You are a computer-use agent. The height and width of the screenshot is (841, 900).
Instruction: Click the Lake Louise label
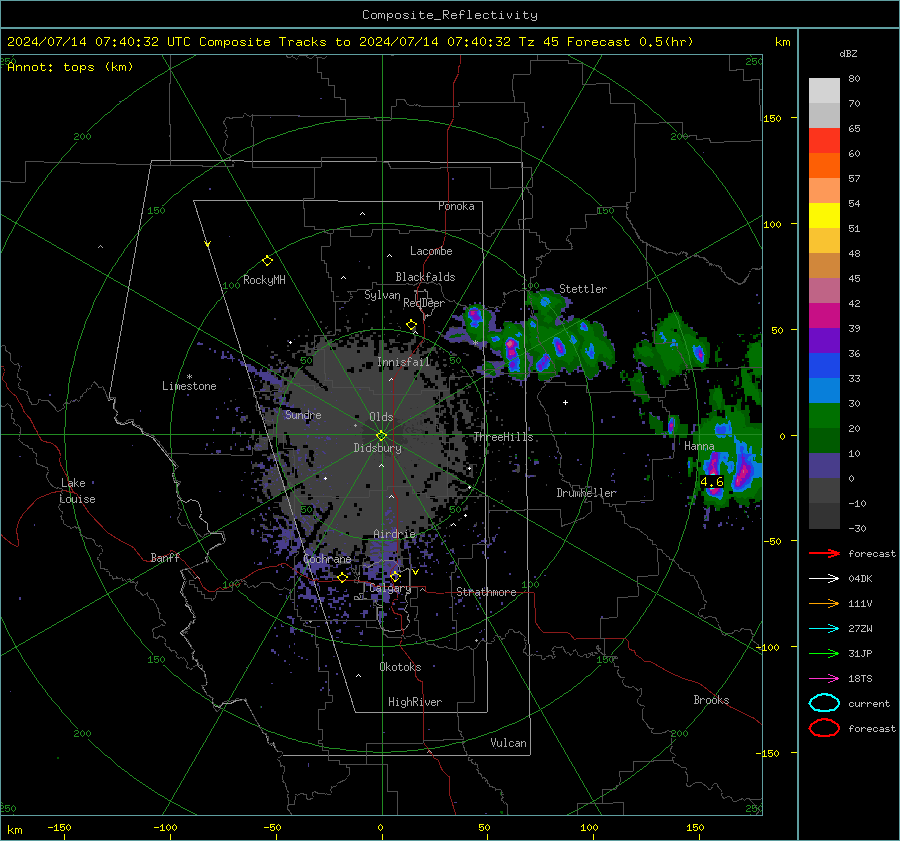coord(77,491)
